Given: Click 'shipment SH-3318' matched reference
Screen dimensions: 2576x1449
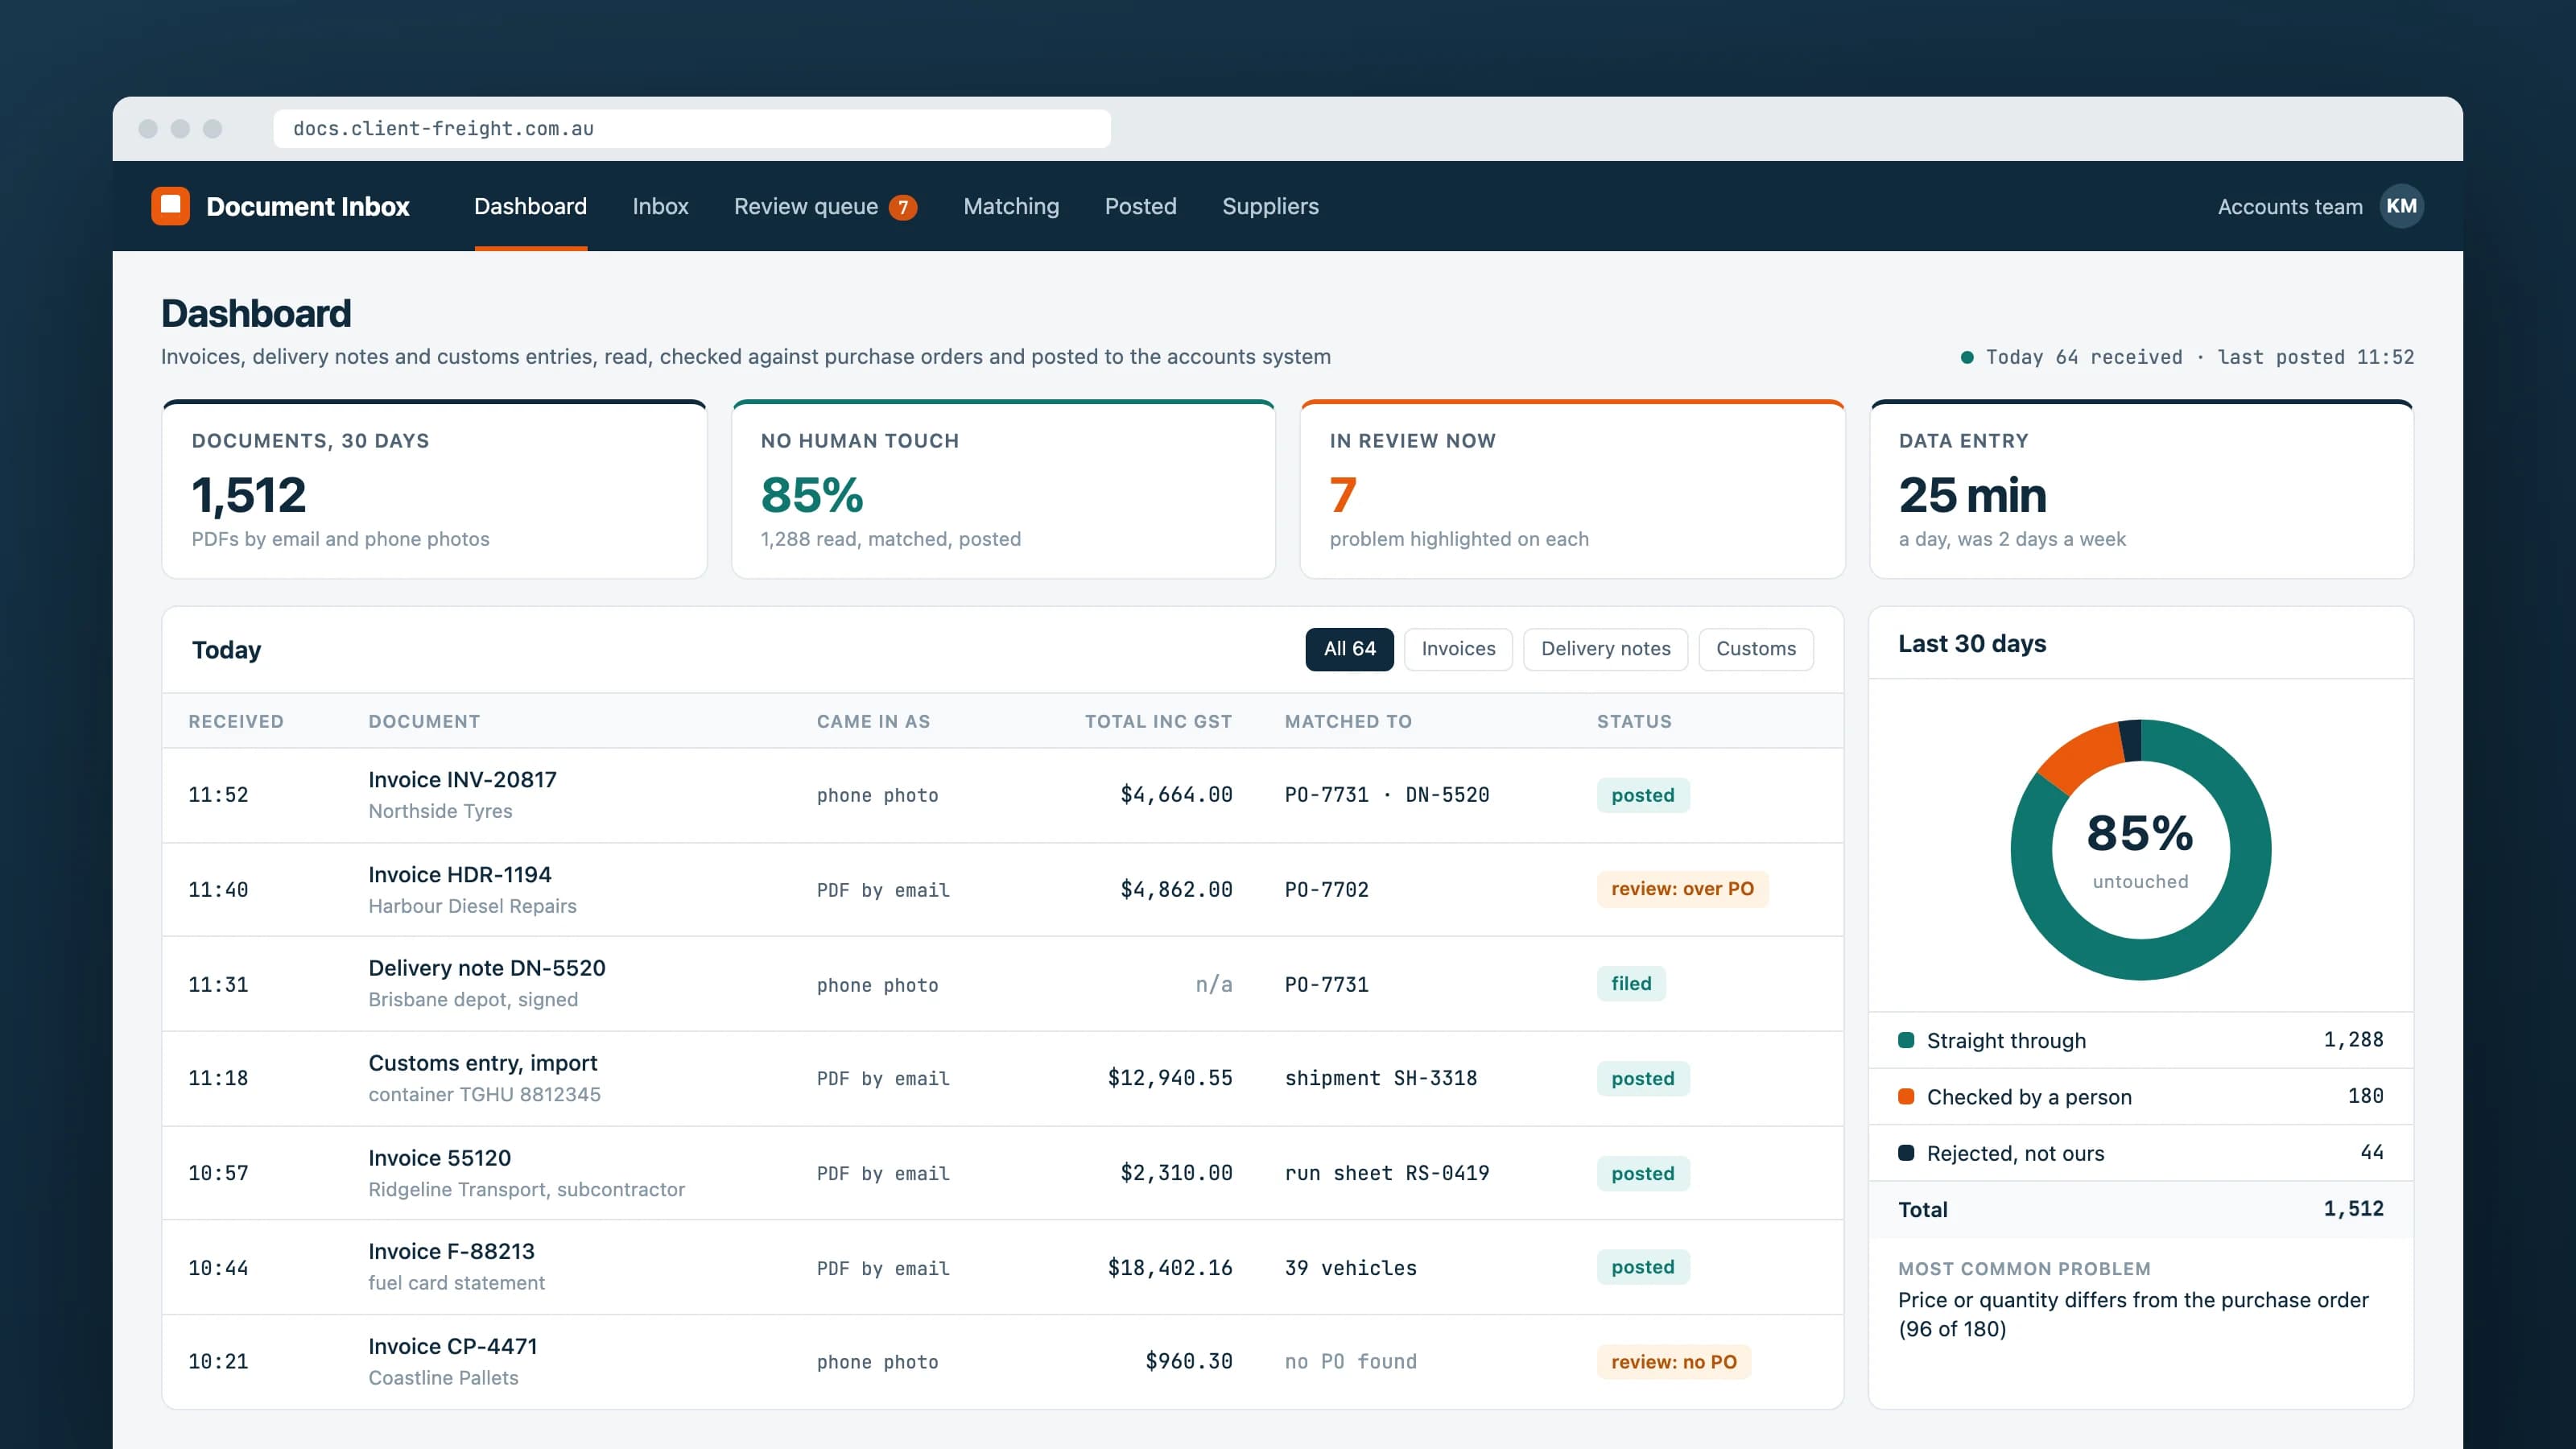Looking at the screenshot, I should pyautogui.click(x=1380, y=1079).
